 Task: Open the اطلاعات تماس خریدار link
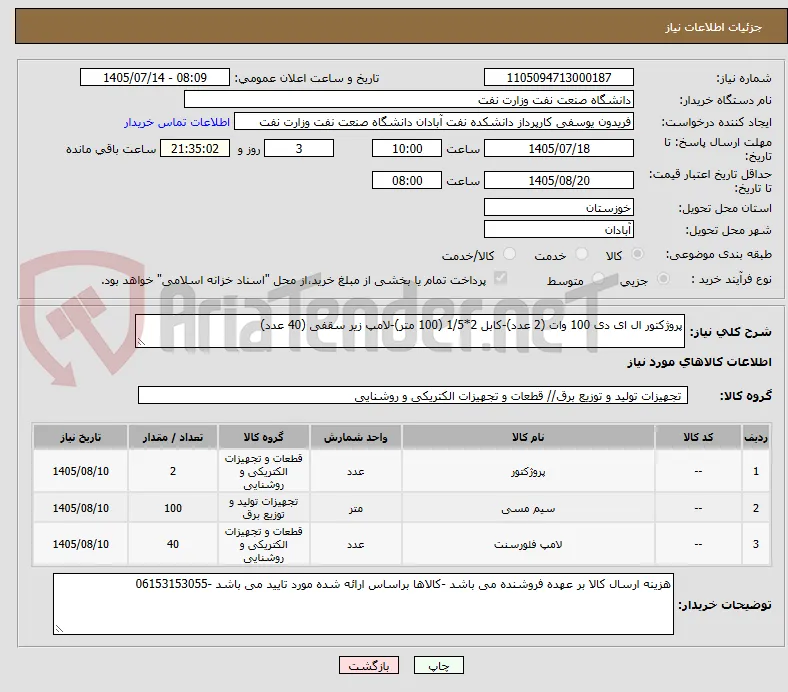pos(177,122)
